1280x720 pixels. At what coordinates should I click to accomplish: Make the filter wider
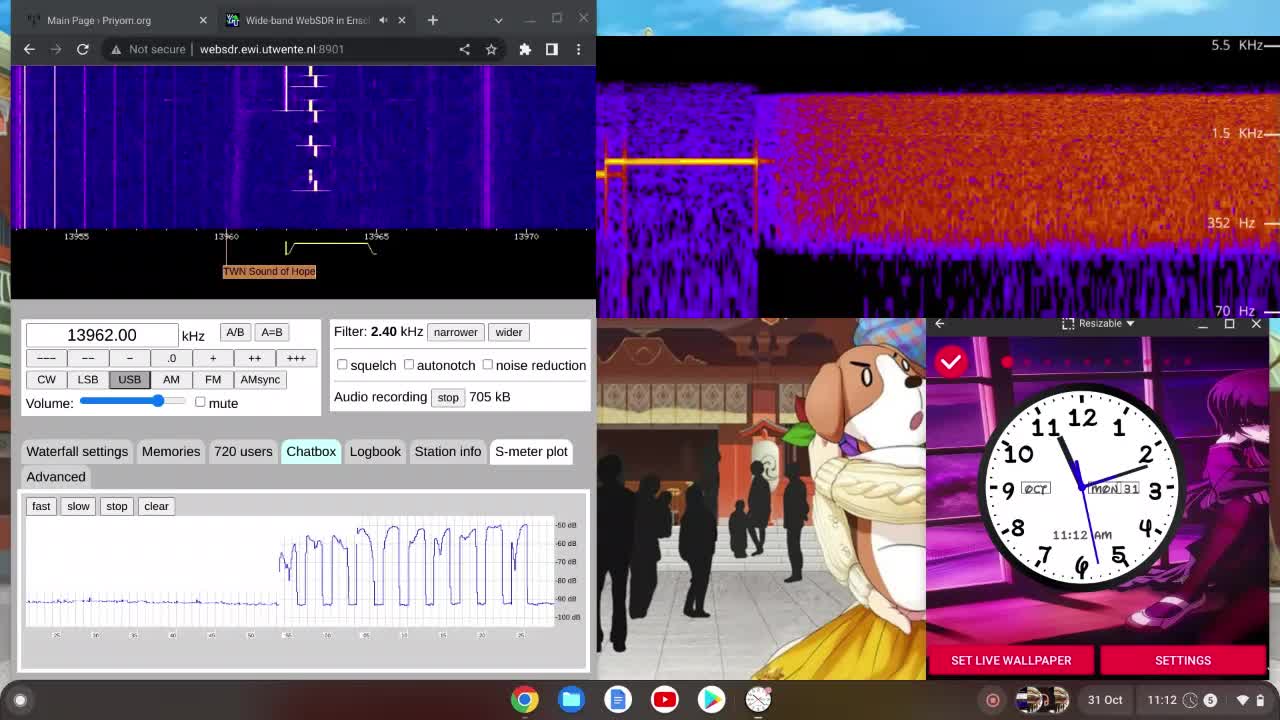pos(509,332)
